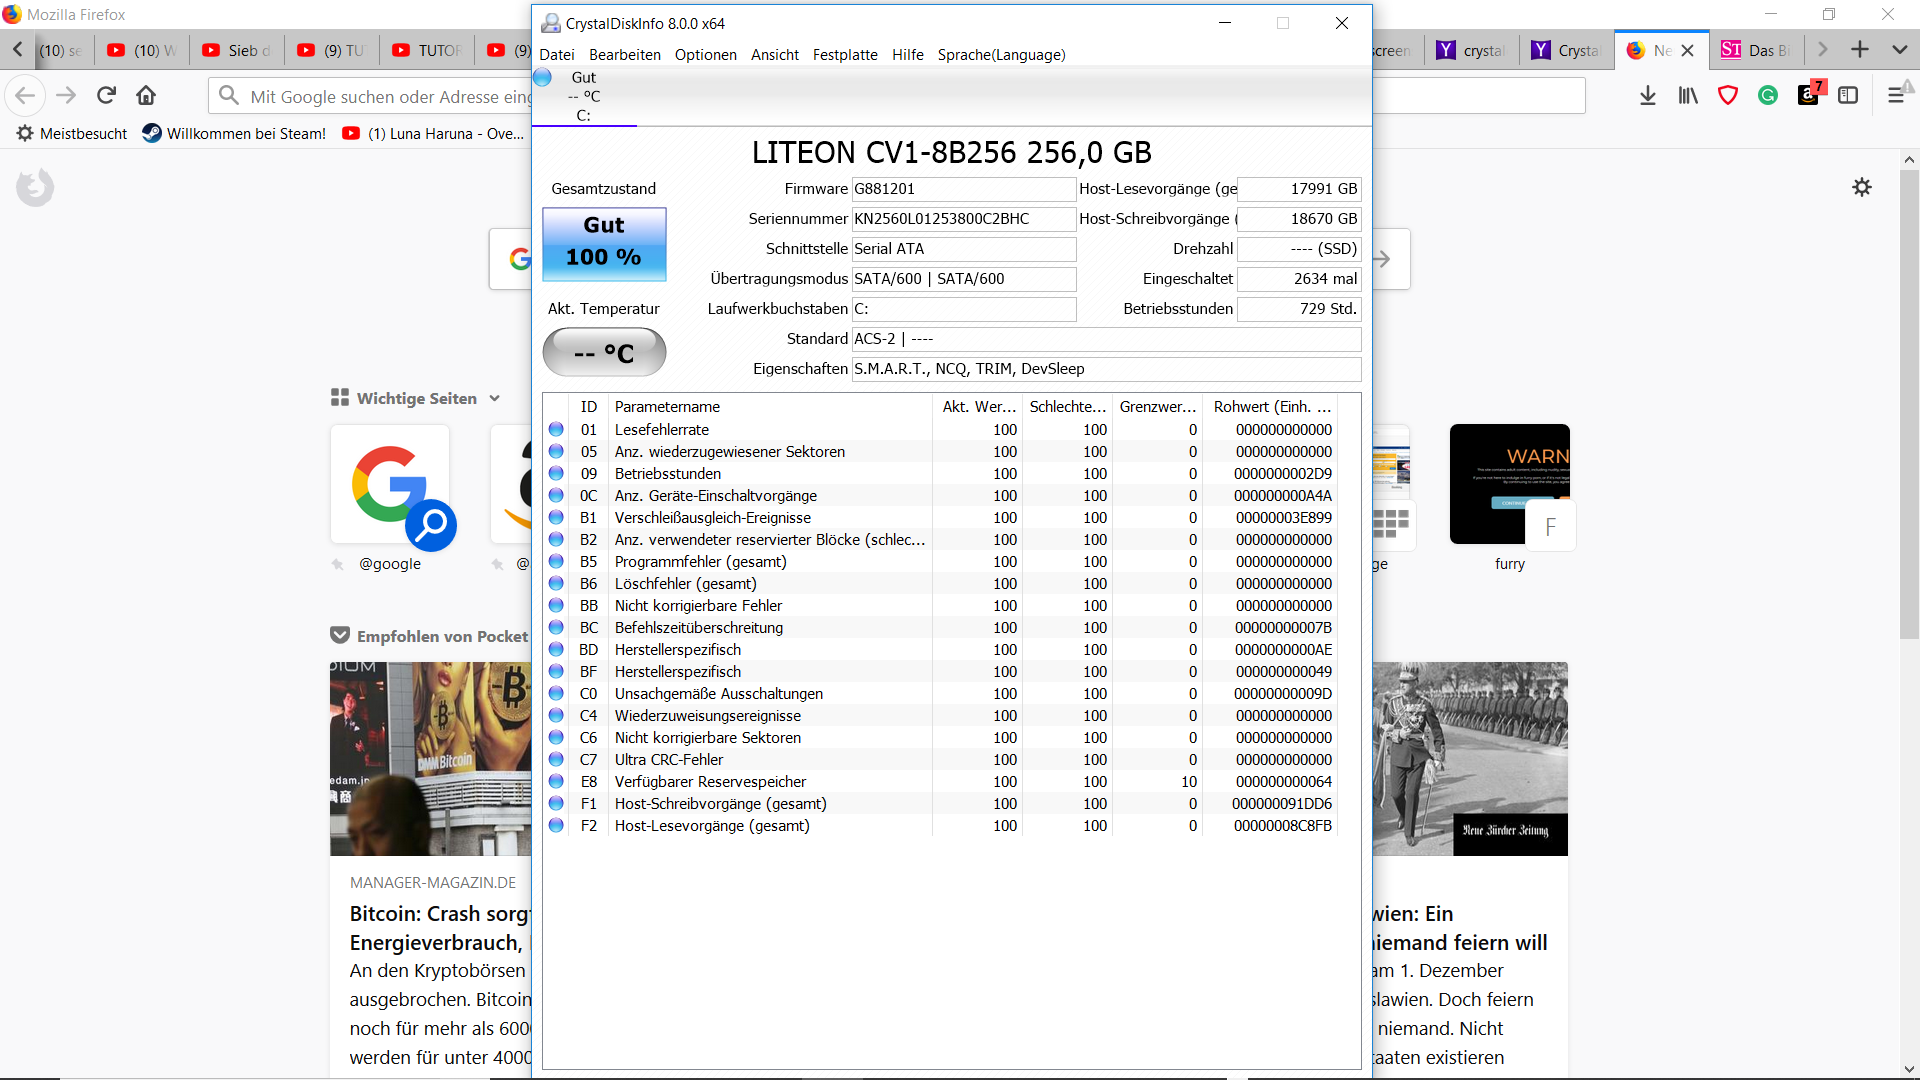Open new tab settings gear
1920x1080 pixels.
[x=1862, y=187]
